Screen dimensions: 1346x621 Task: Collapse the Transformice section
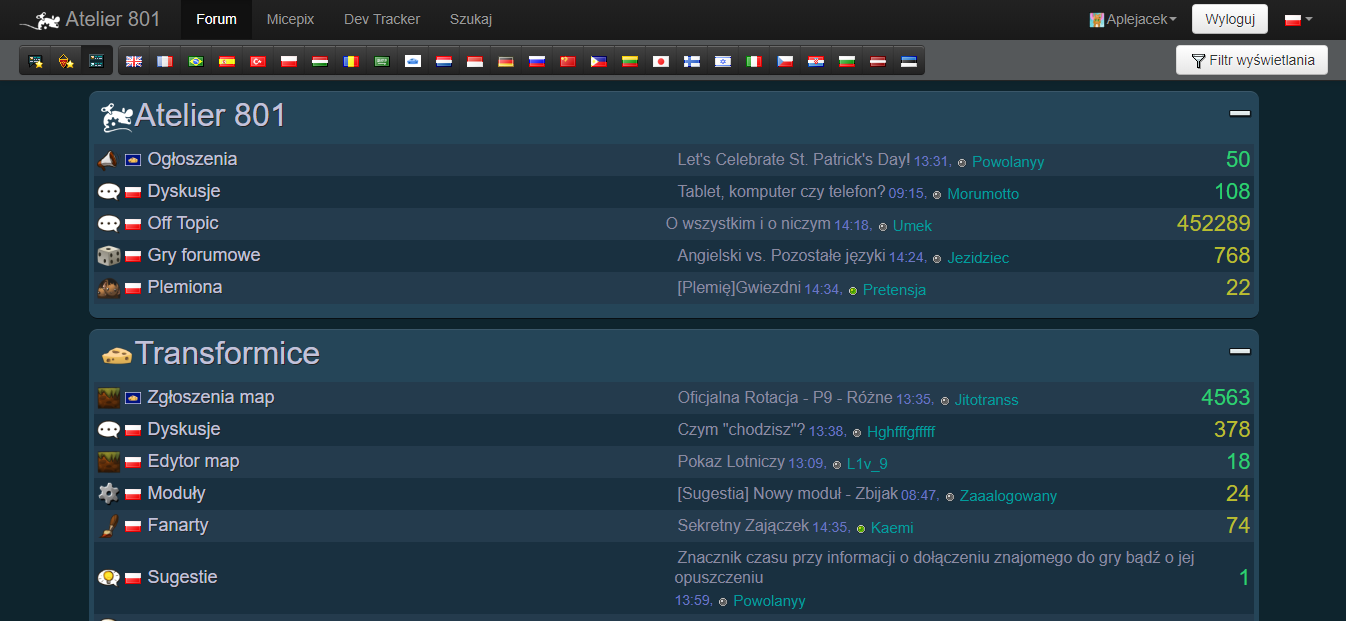pyautogui.click(x=1240, y=352)
